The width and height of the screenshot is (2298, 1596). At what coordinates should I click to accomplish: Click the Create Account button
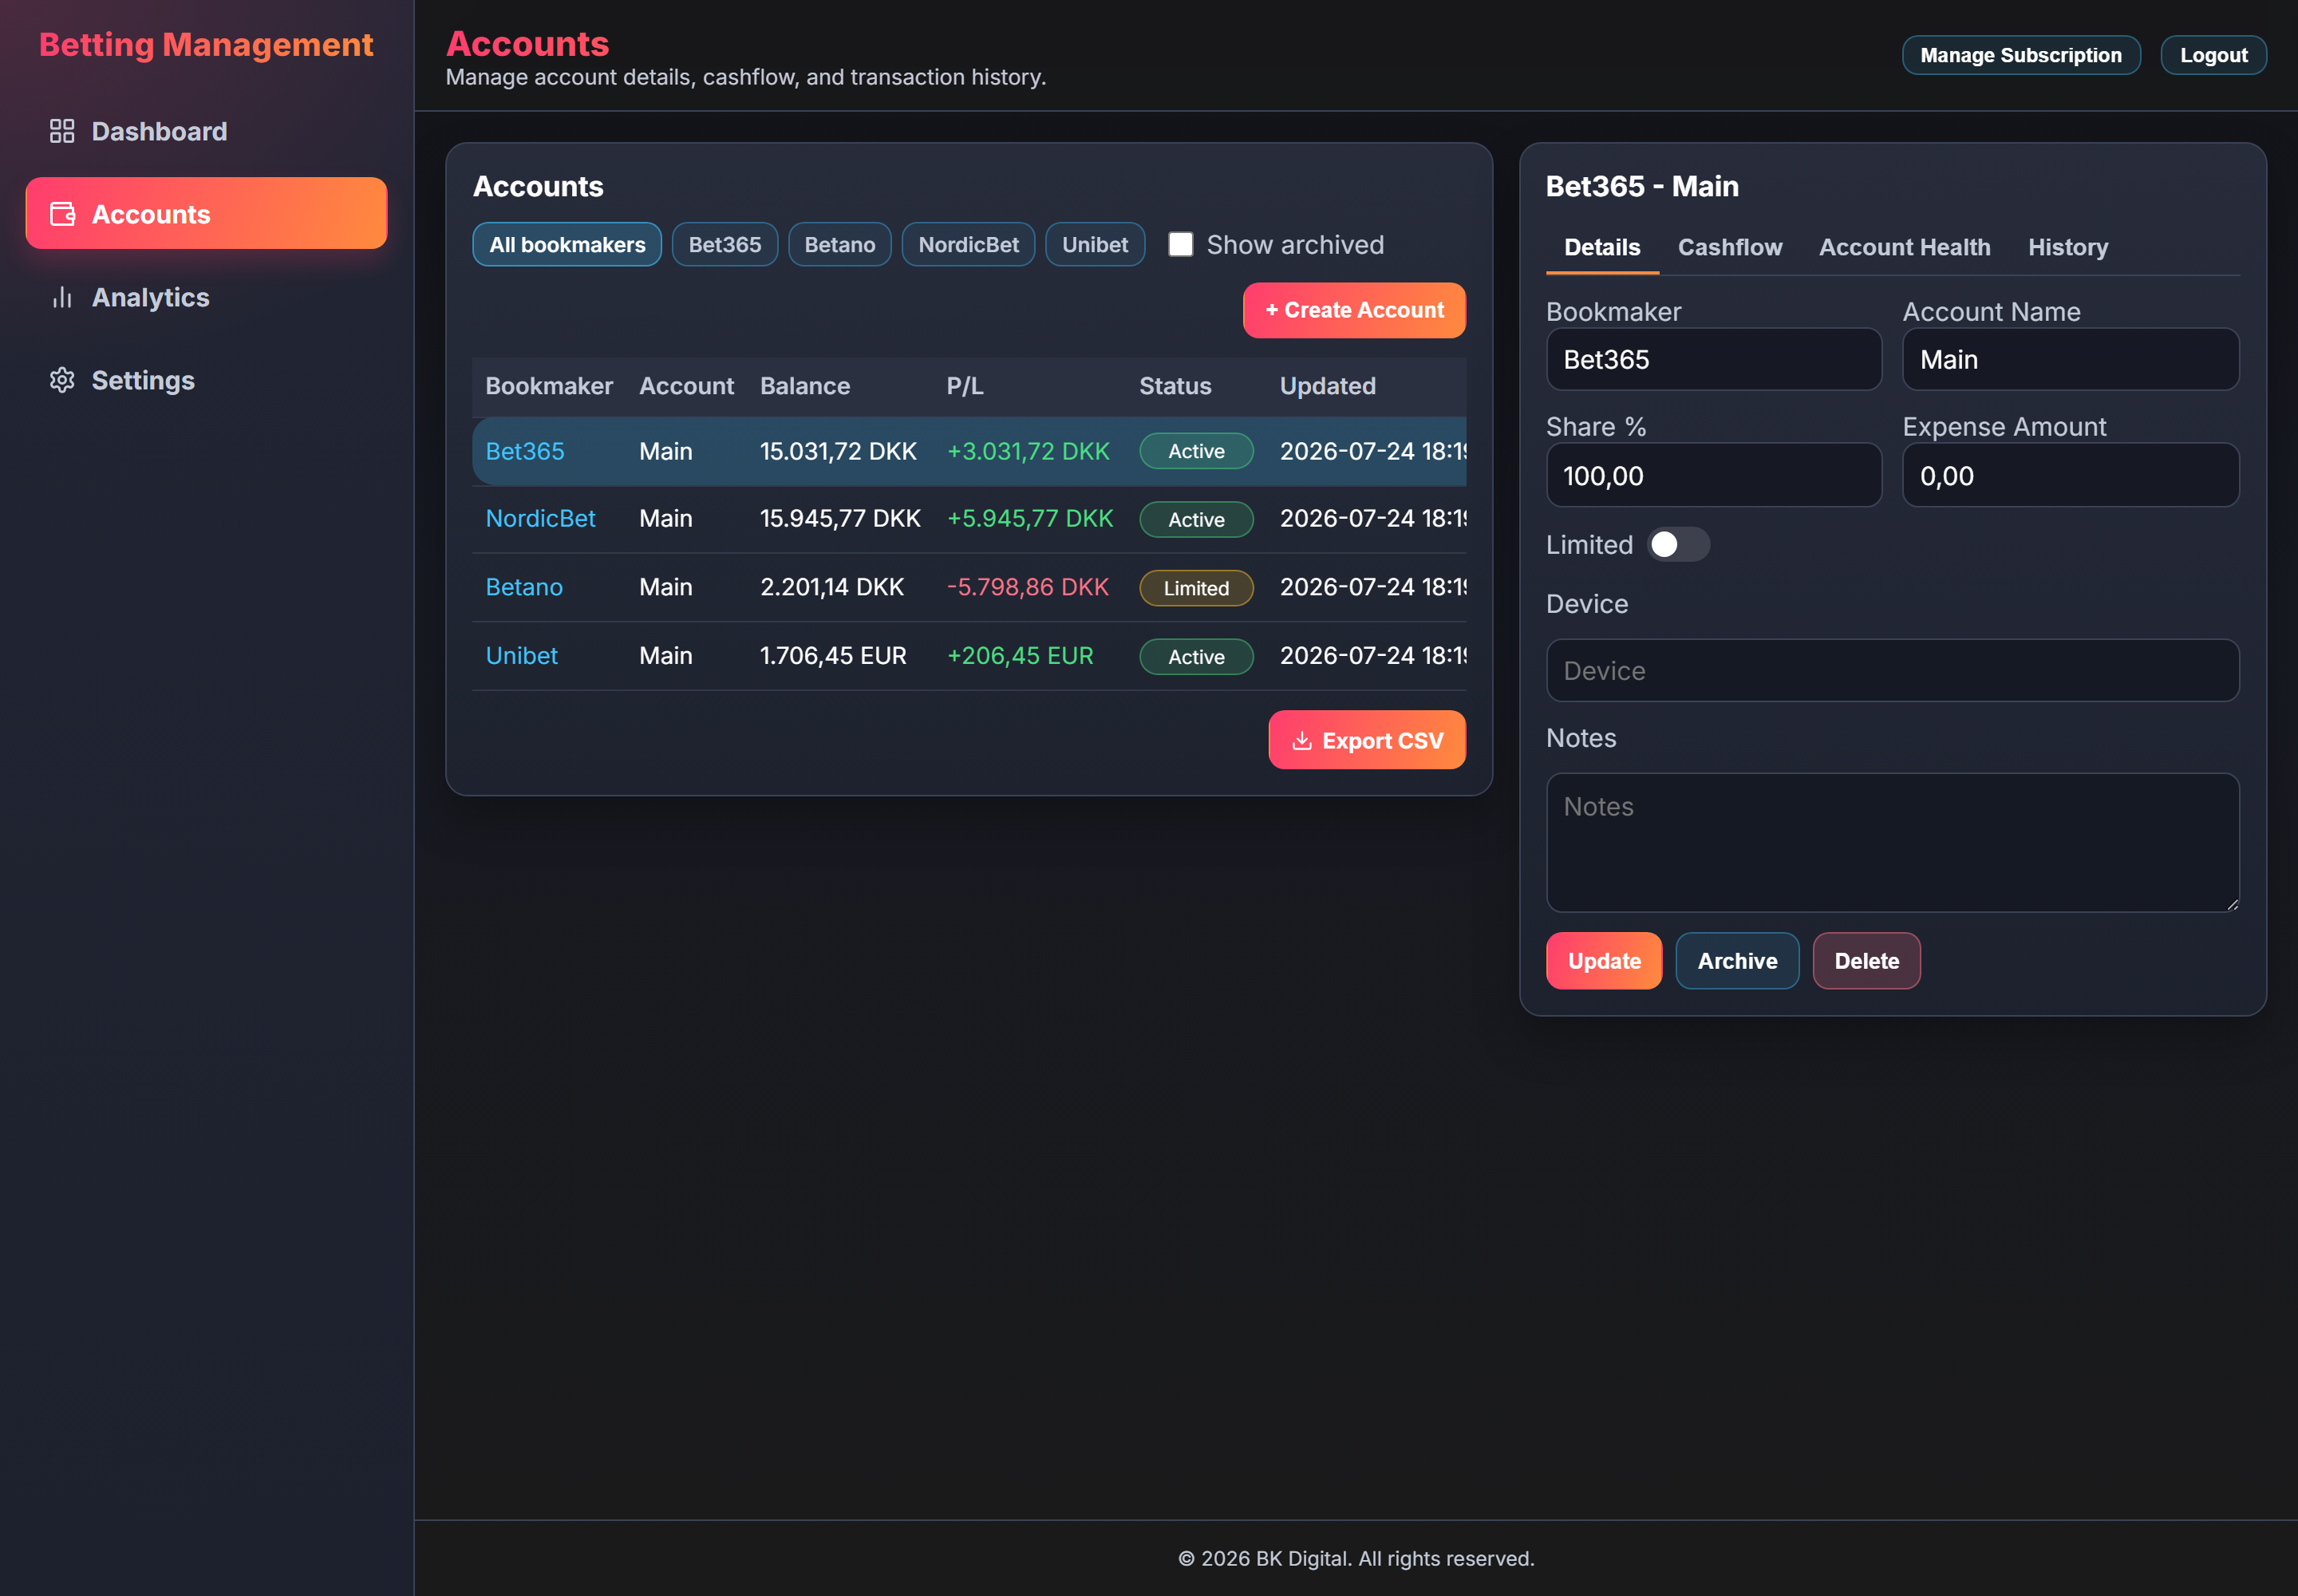coord(1354,310)
